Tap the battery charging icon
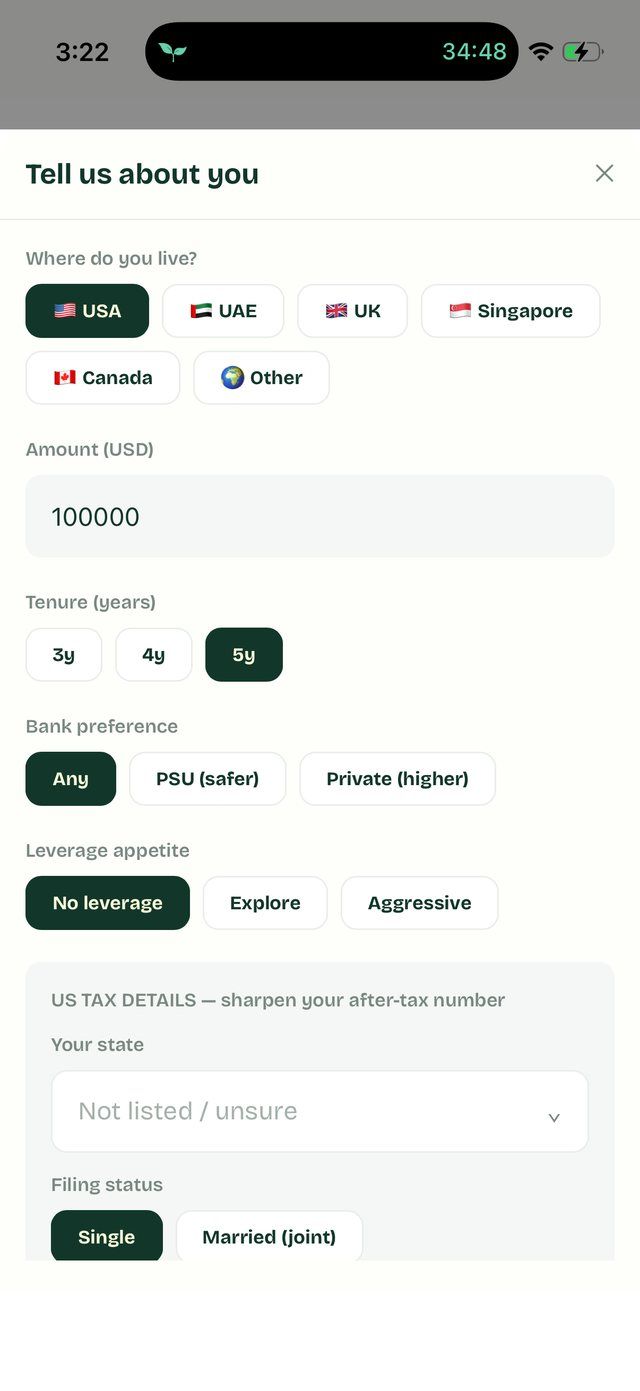The image size is (640, 1391). coord(582,51)
